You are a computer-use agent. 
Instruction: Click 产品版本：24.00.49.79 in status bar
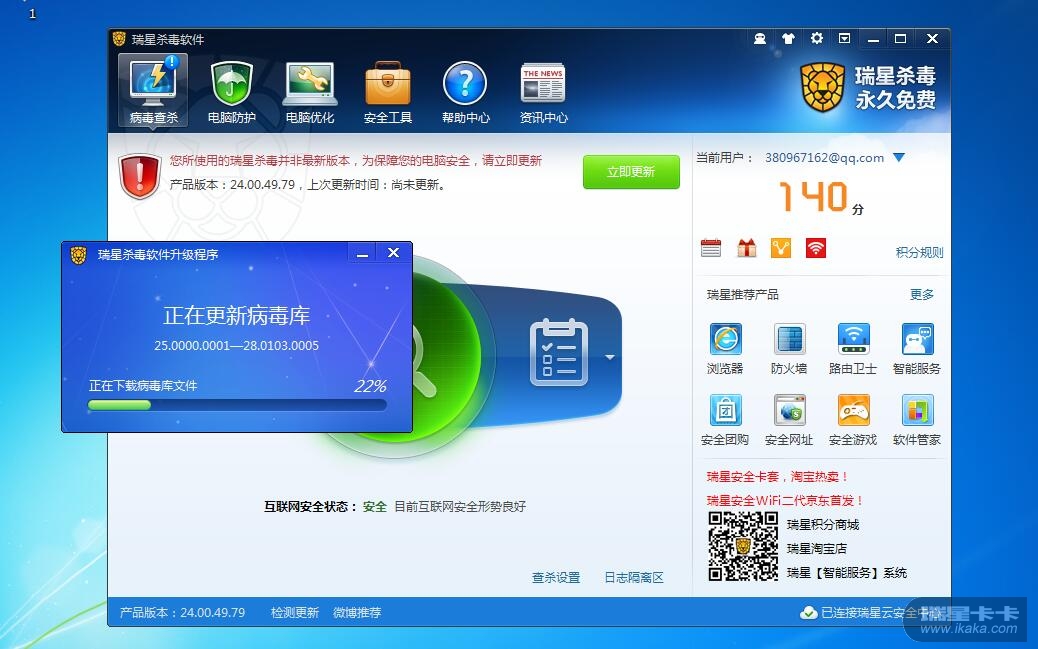(x=182, y=613)
